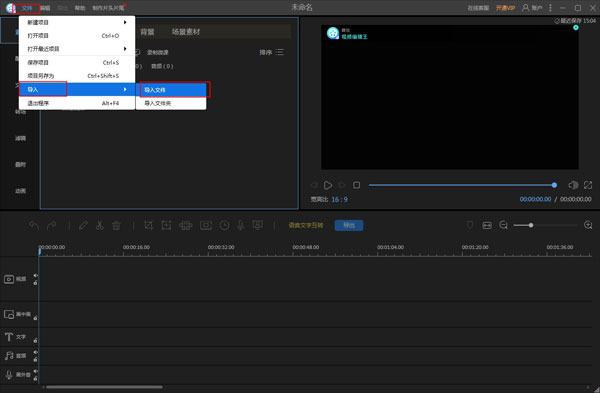Click the timeline zoom slider handle
Image resolution: width=600 pixels, height=393 pixels.
531,225
